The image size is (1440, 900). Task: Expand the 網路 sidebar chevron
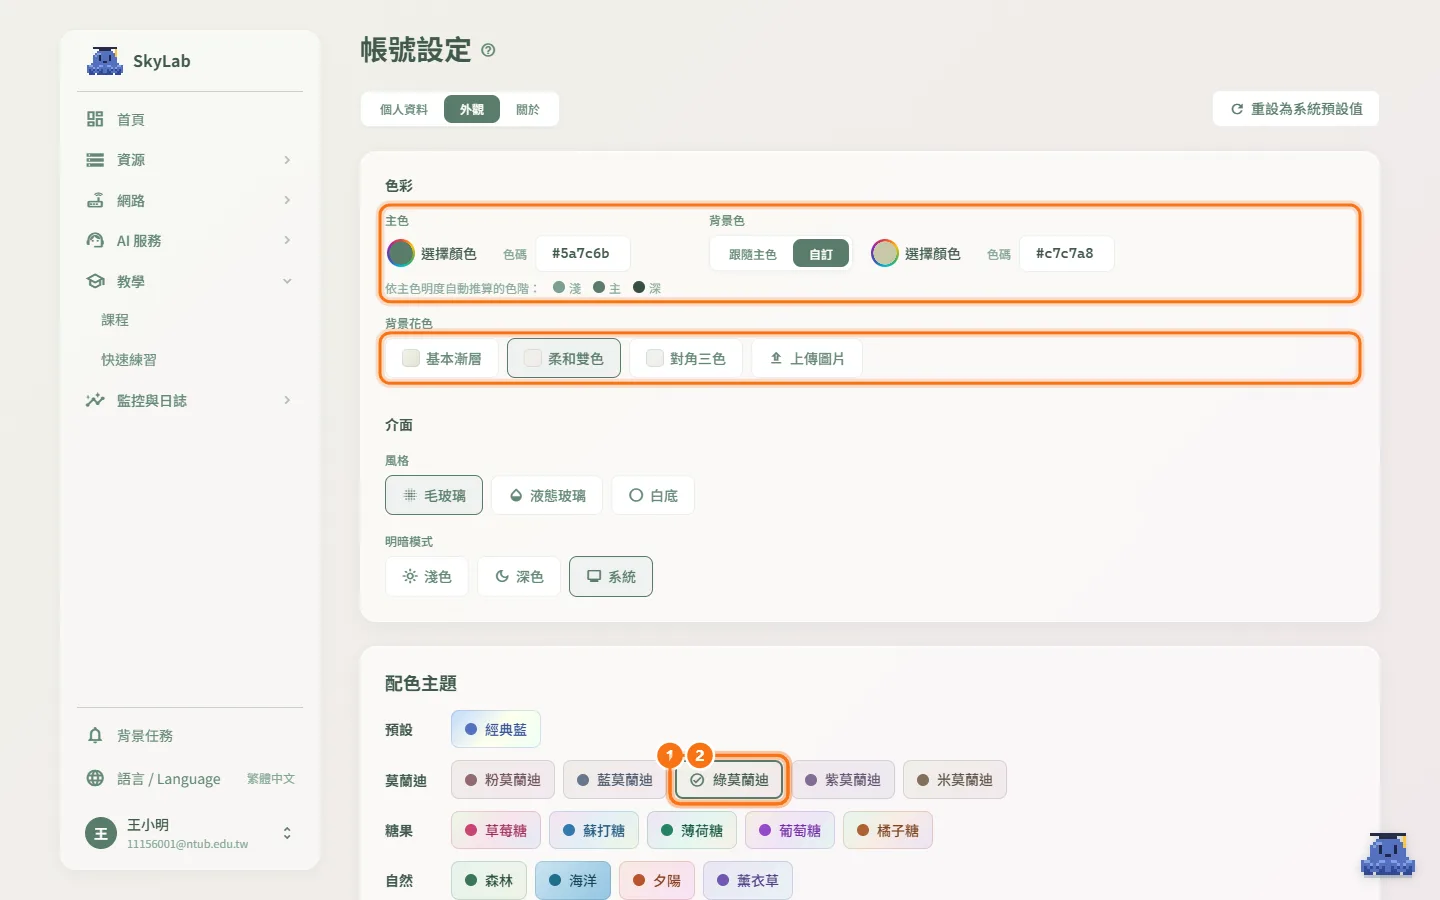point(287,200)
